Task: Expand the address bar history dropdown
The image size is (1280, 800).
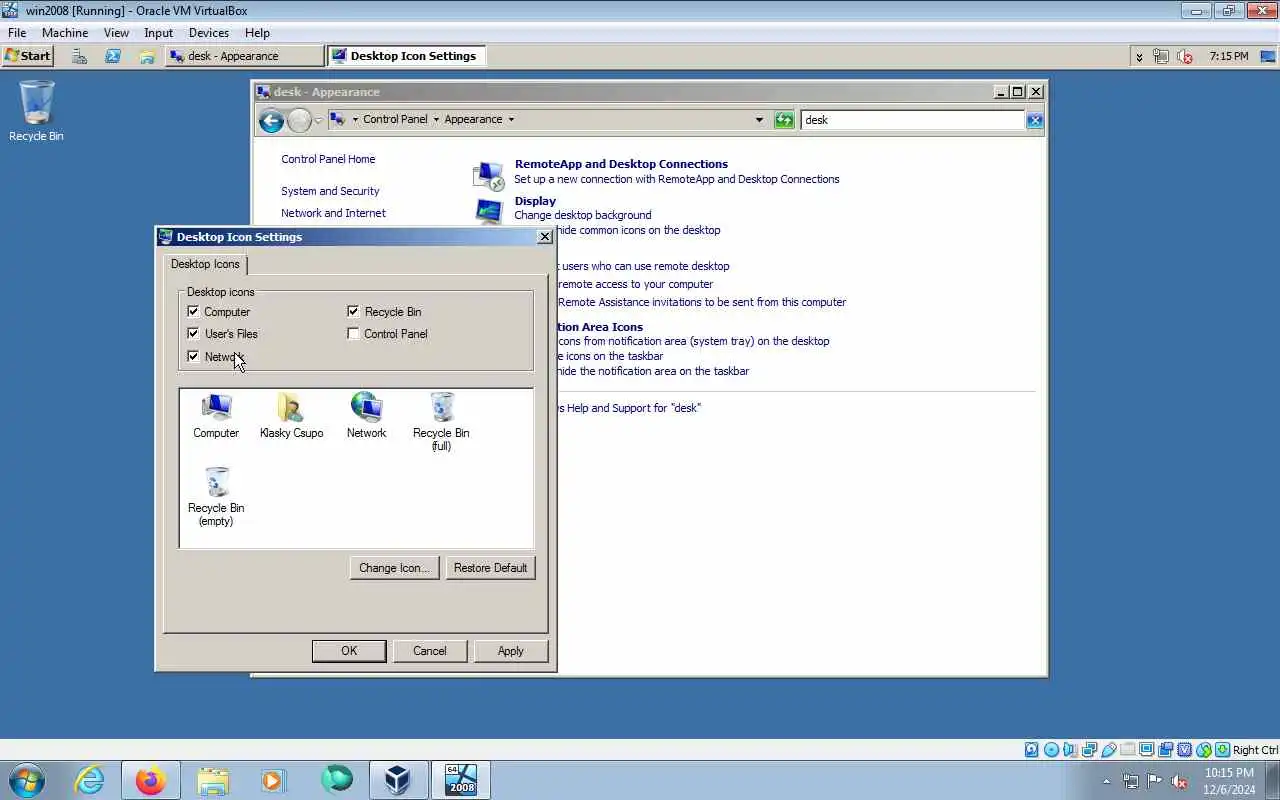Action: tap(760, 120)
